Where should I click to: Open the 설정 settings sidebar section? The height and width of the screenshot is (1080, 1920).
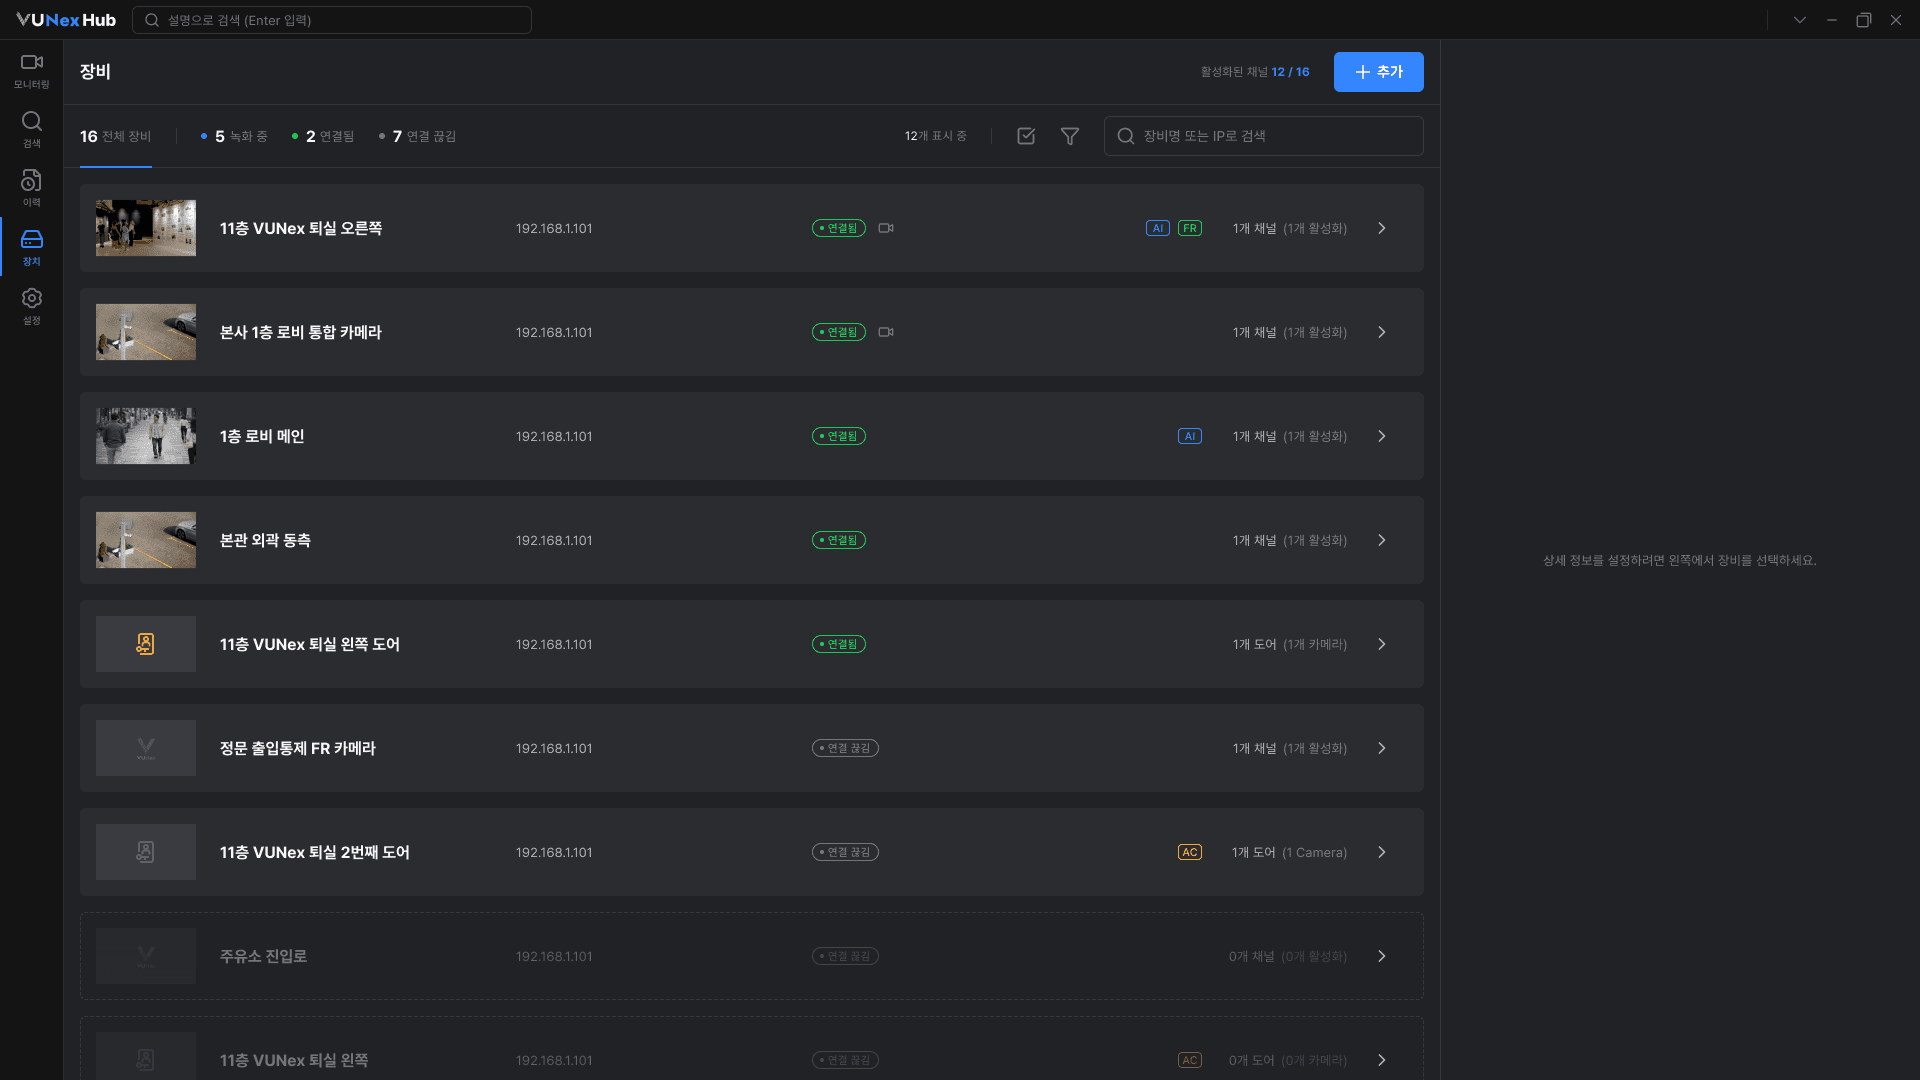coord(32,307)
